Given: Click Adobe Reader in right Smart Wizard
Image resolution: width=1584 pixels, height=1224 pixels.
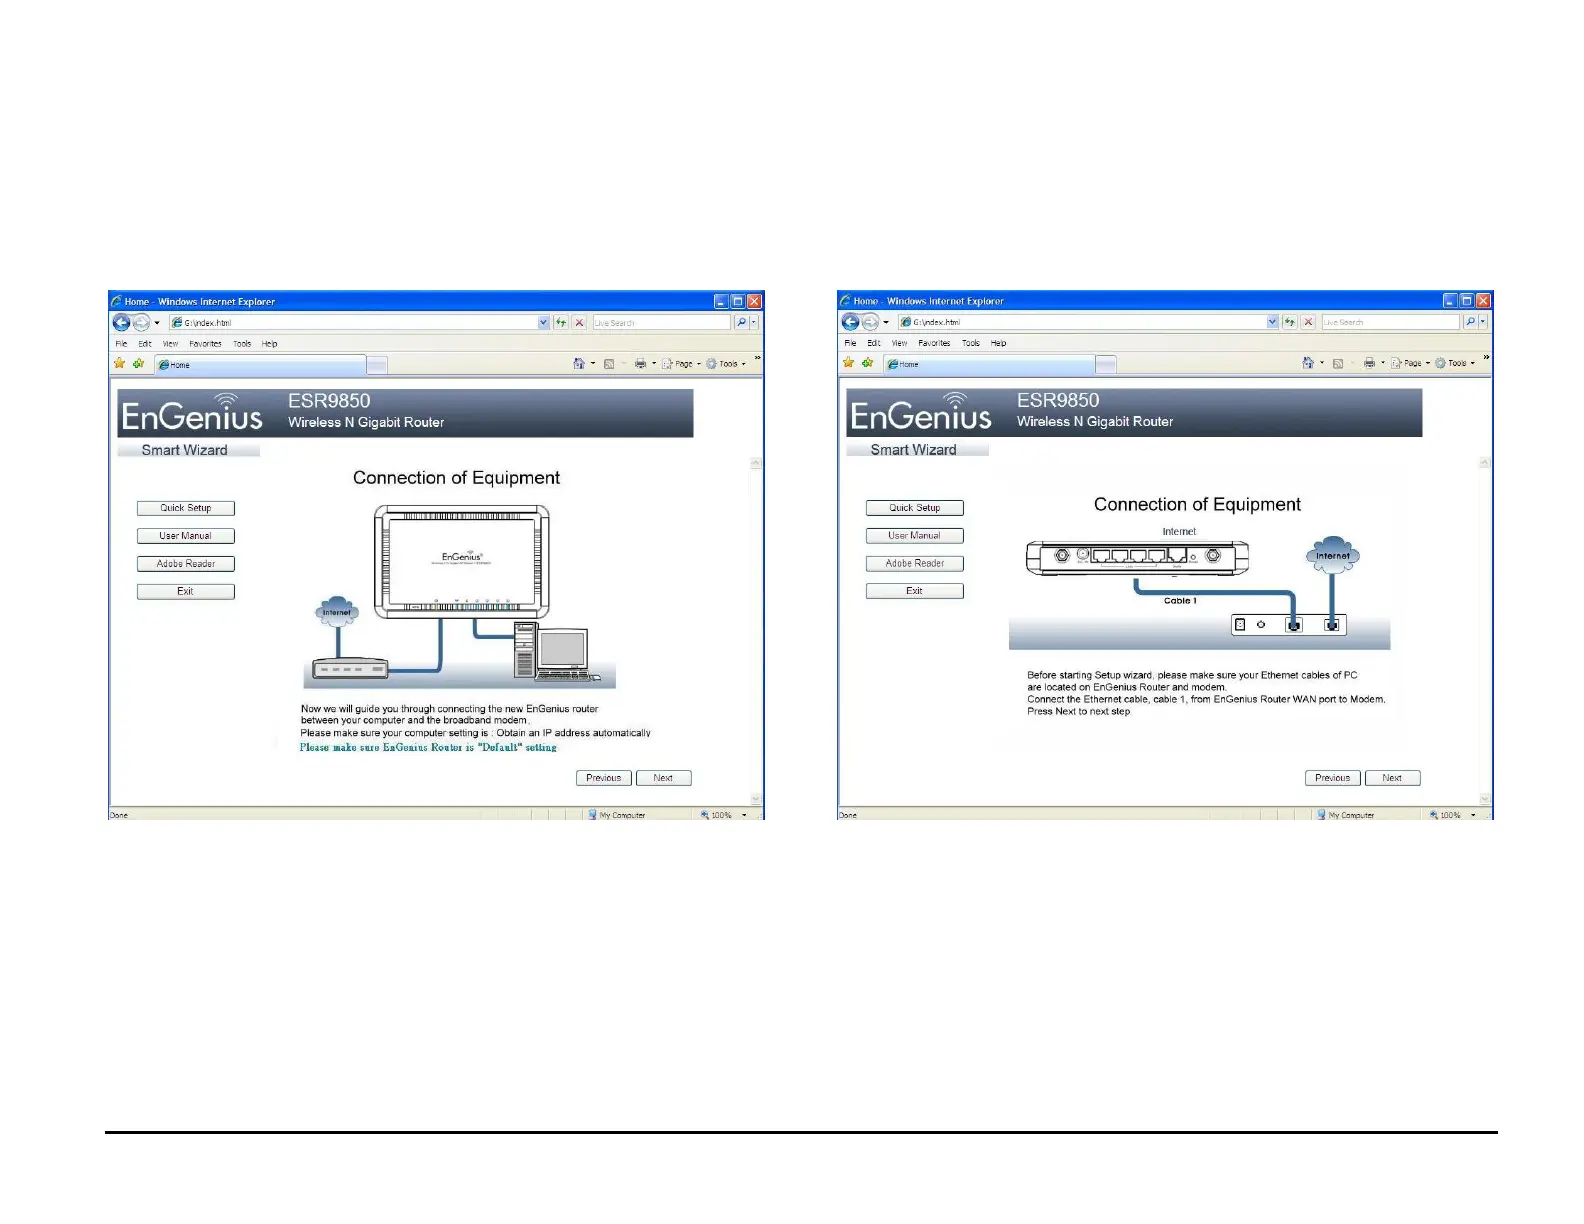Looking at the screenshot, I should (915, 564).
